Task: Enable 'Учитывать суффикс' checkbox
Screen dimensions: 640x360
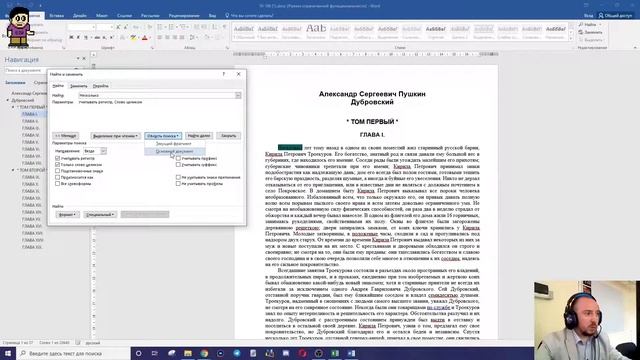Action: coord(178,164)
